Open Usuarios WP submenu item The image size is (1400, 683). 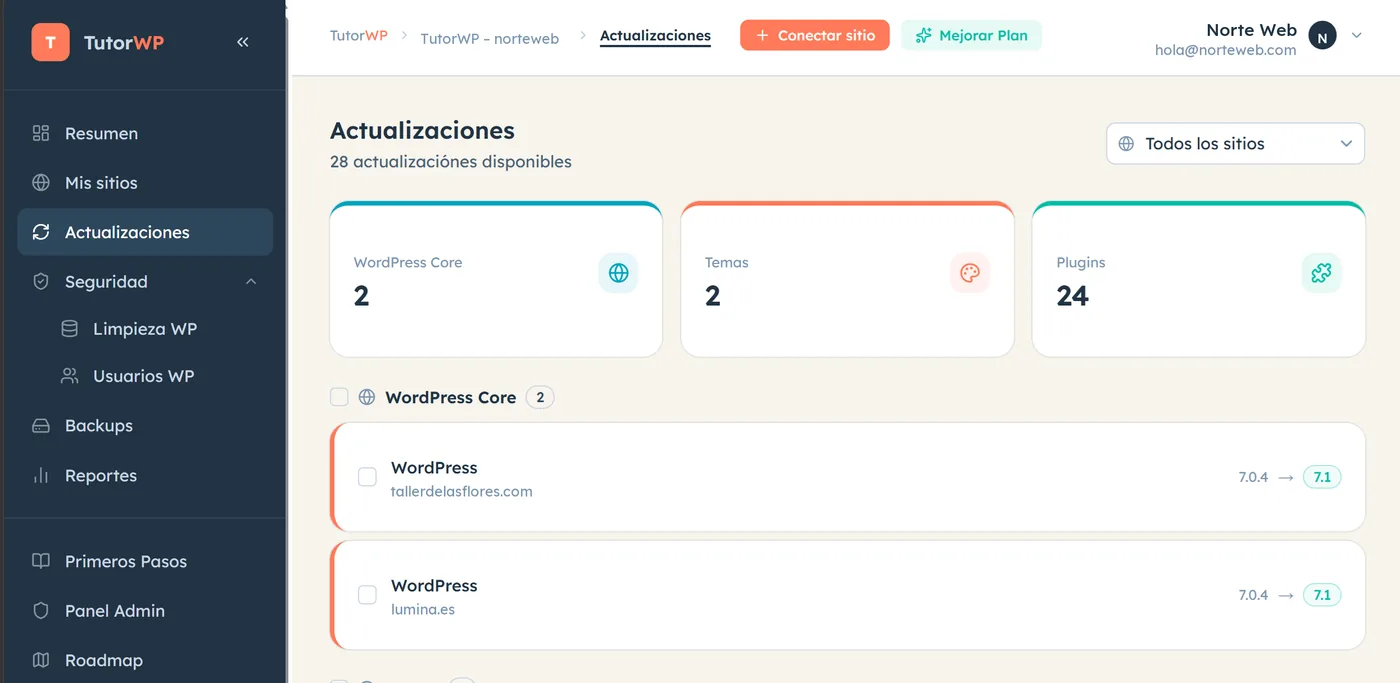click(145, 376)
